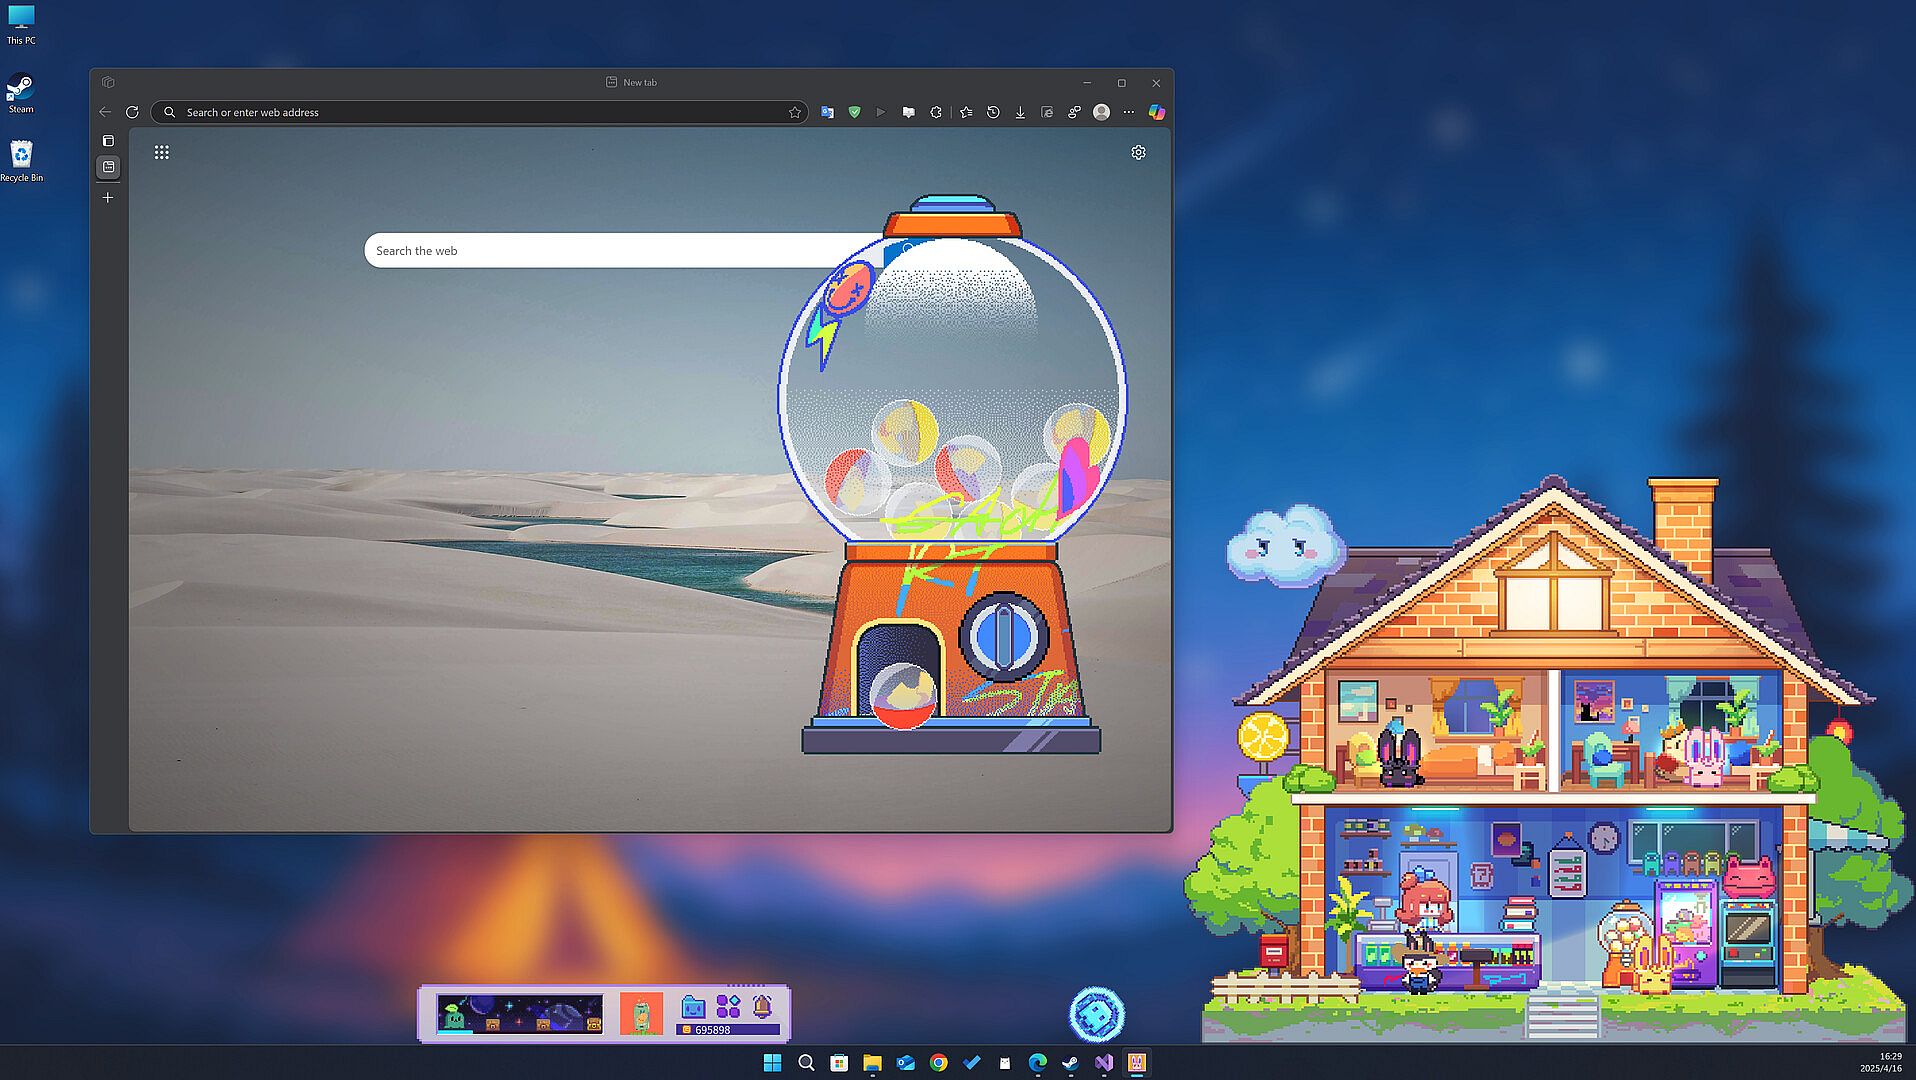Select the New tab in sidebar
Screen dimensions: 1916x1080
click(x=108, y=167)
